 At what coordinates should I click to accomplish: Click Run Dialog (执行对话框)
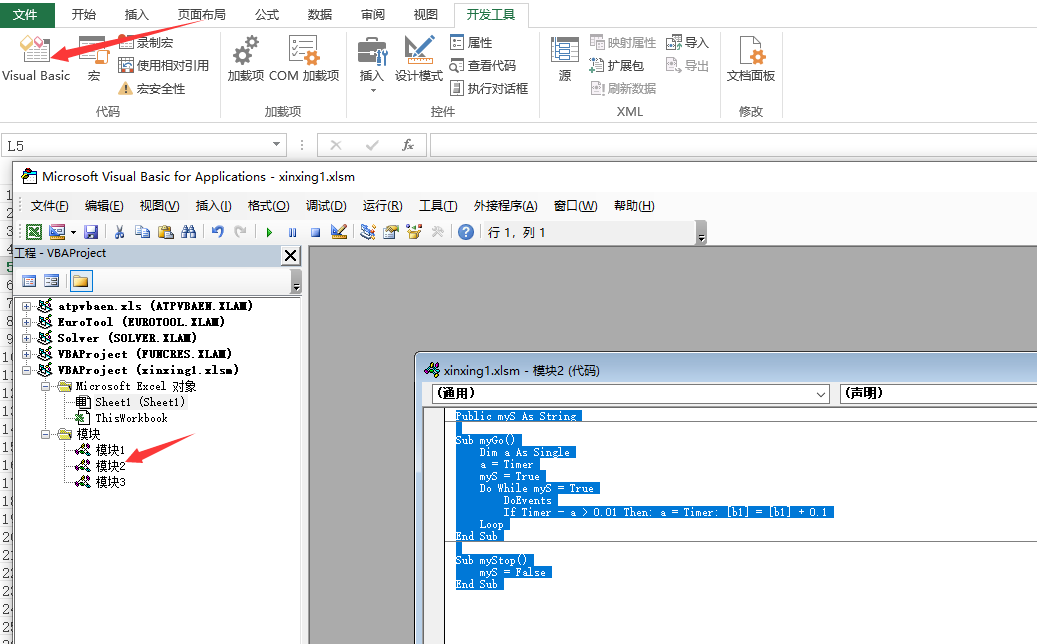tap(489, 88)
